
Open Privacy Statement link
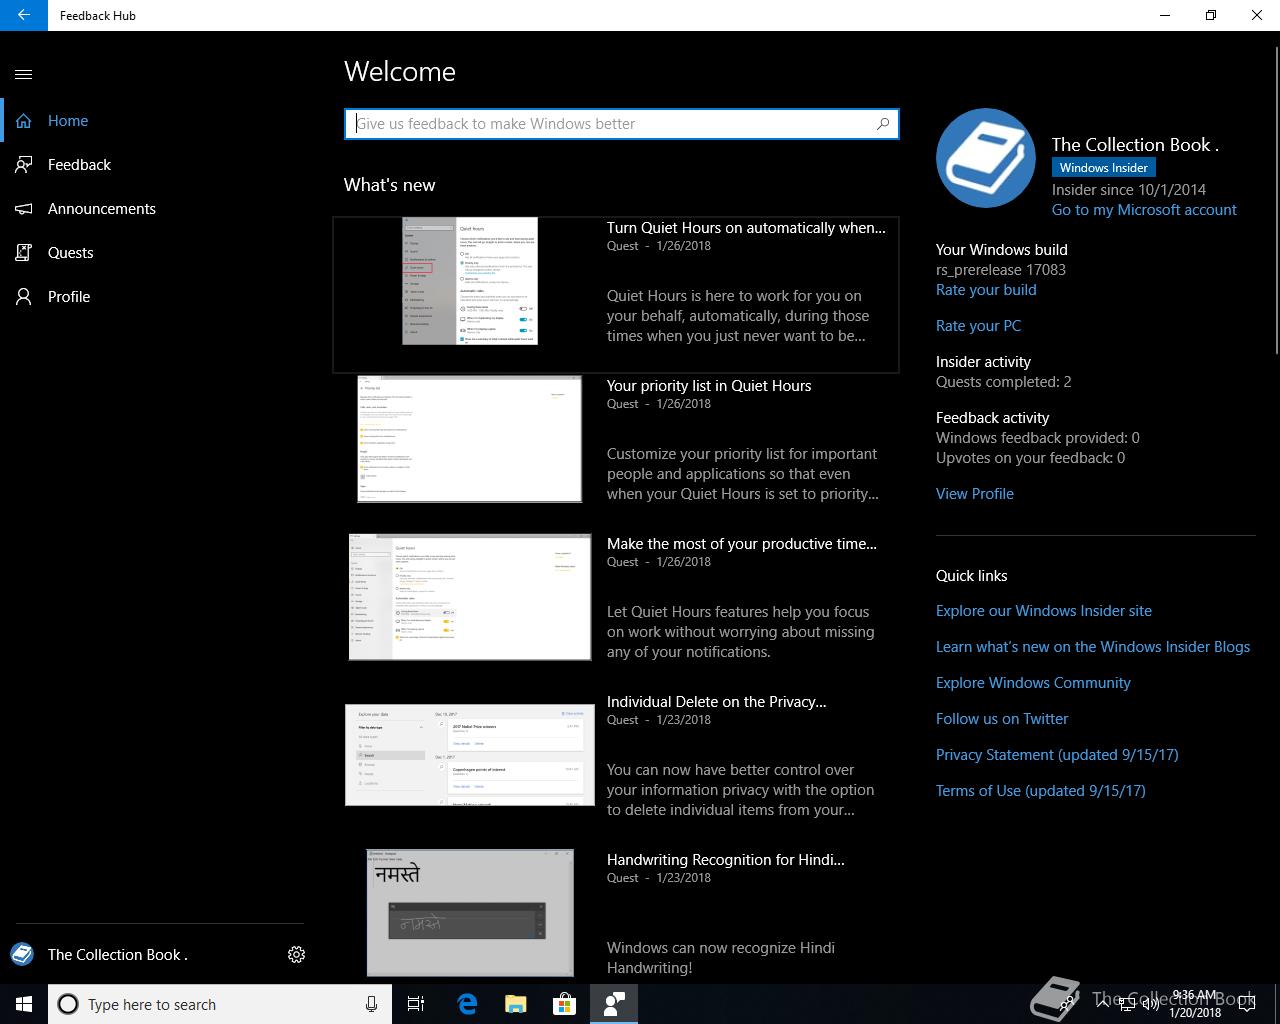click(1057, 755)
